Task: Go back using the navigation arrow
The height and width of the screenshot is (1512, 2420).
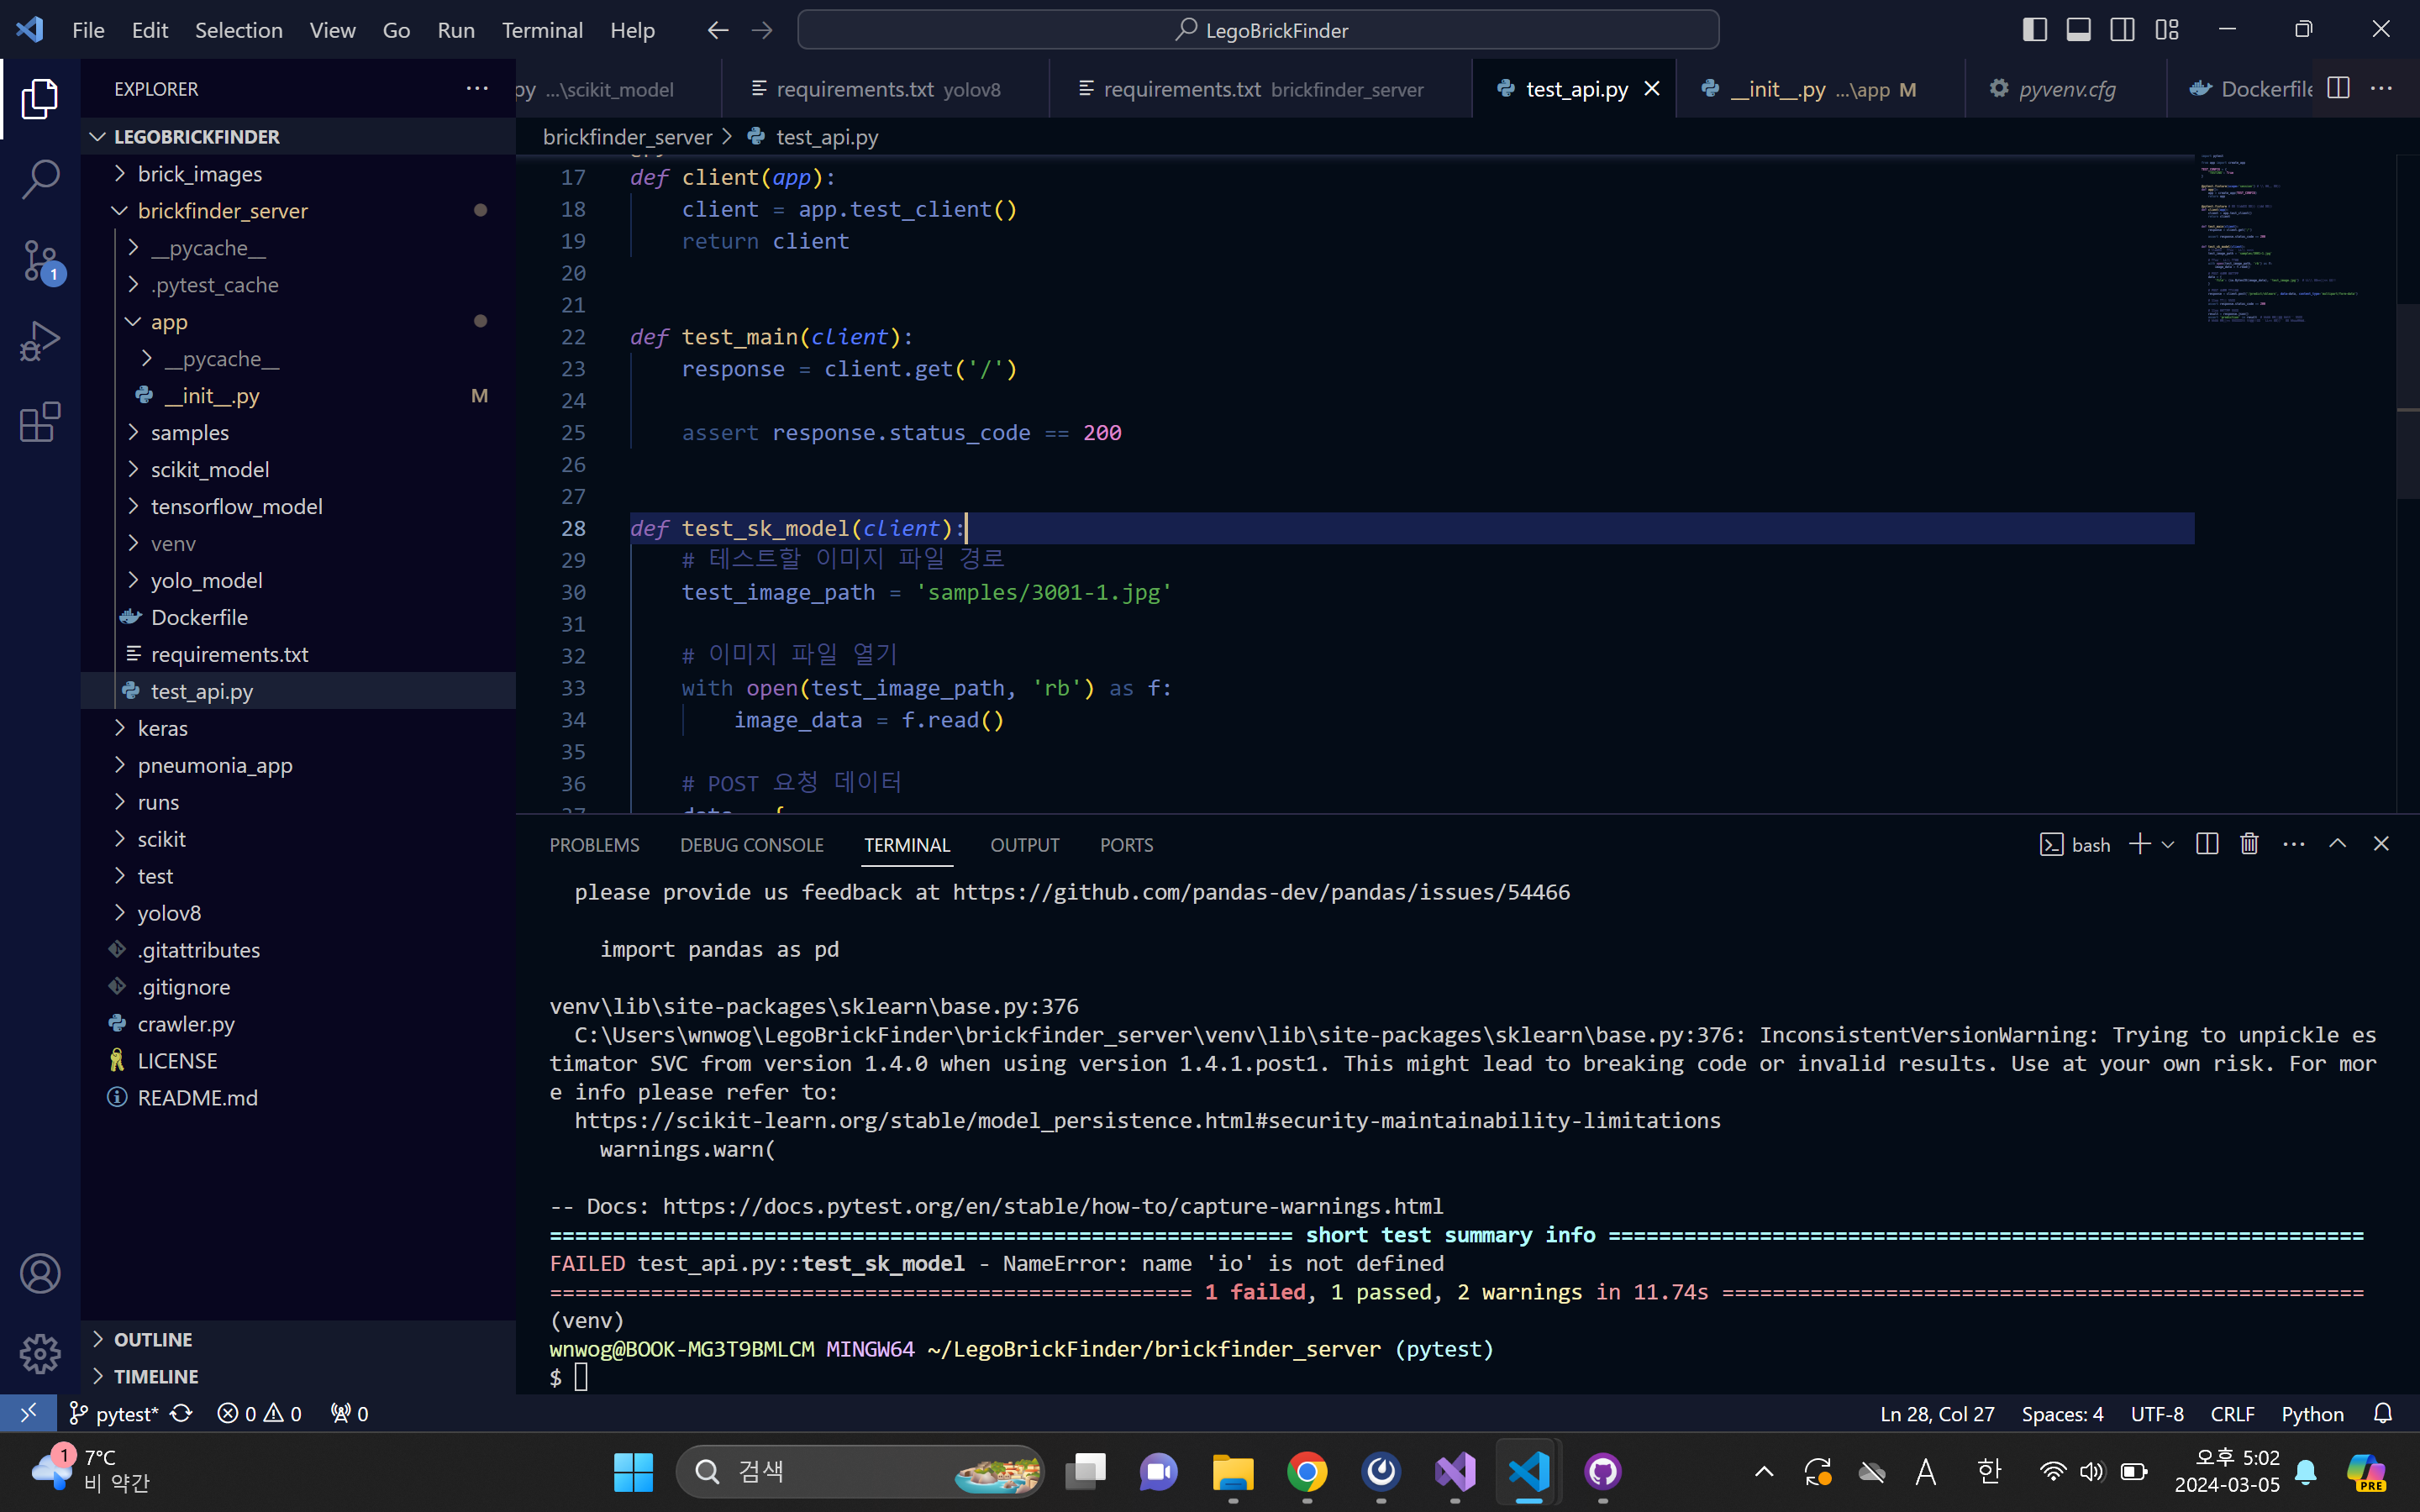Action: tap(717, 30)
